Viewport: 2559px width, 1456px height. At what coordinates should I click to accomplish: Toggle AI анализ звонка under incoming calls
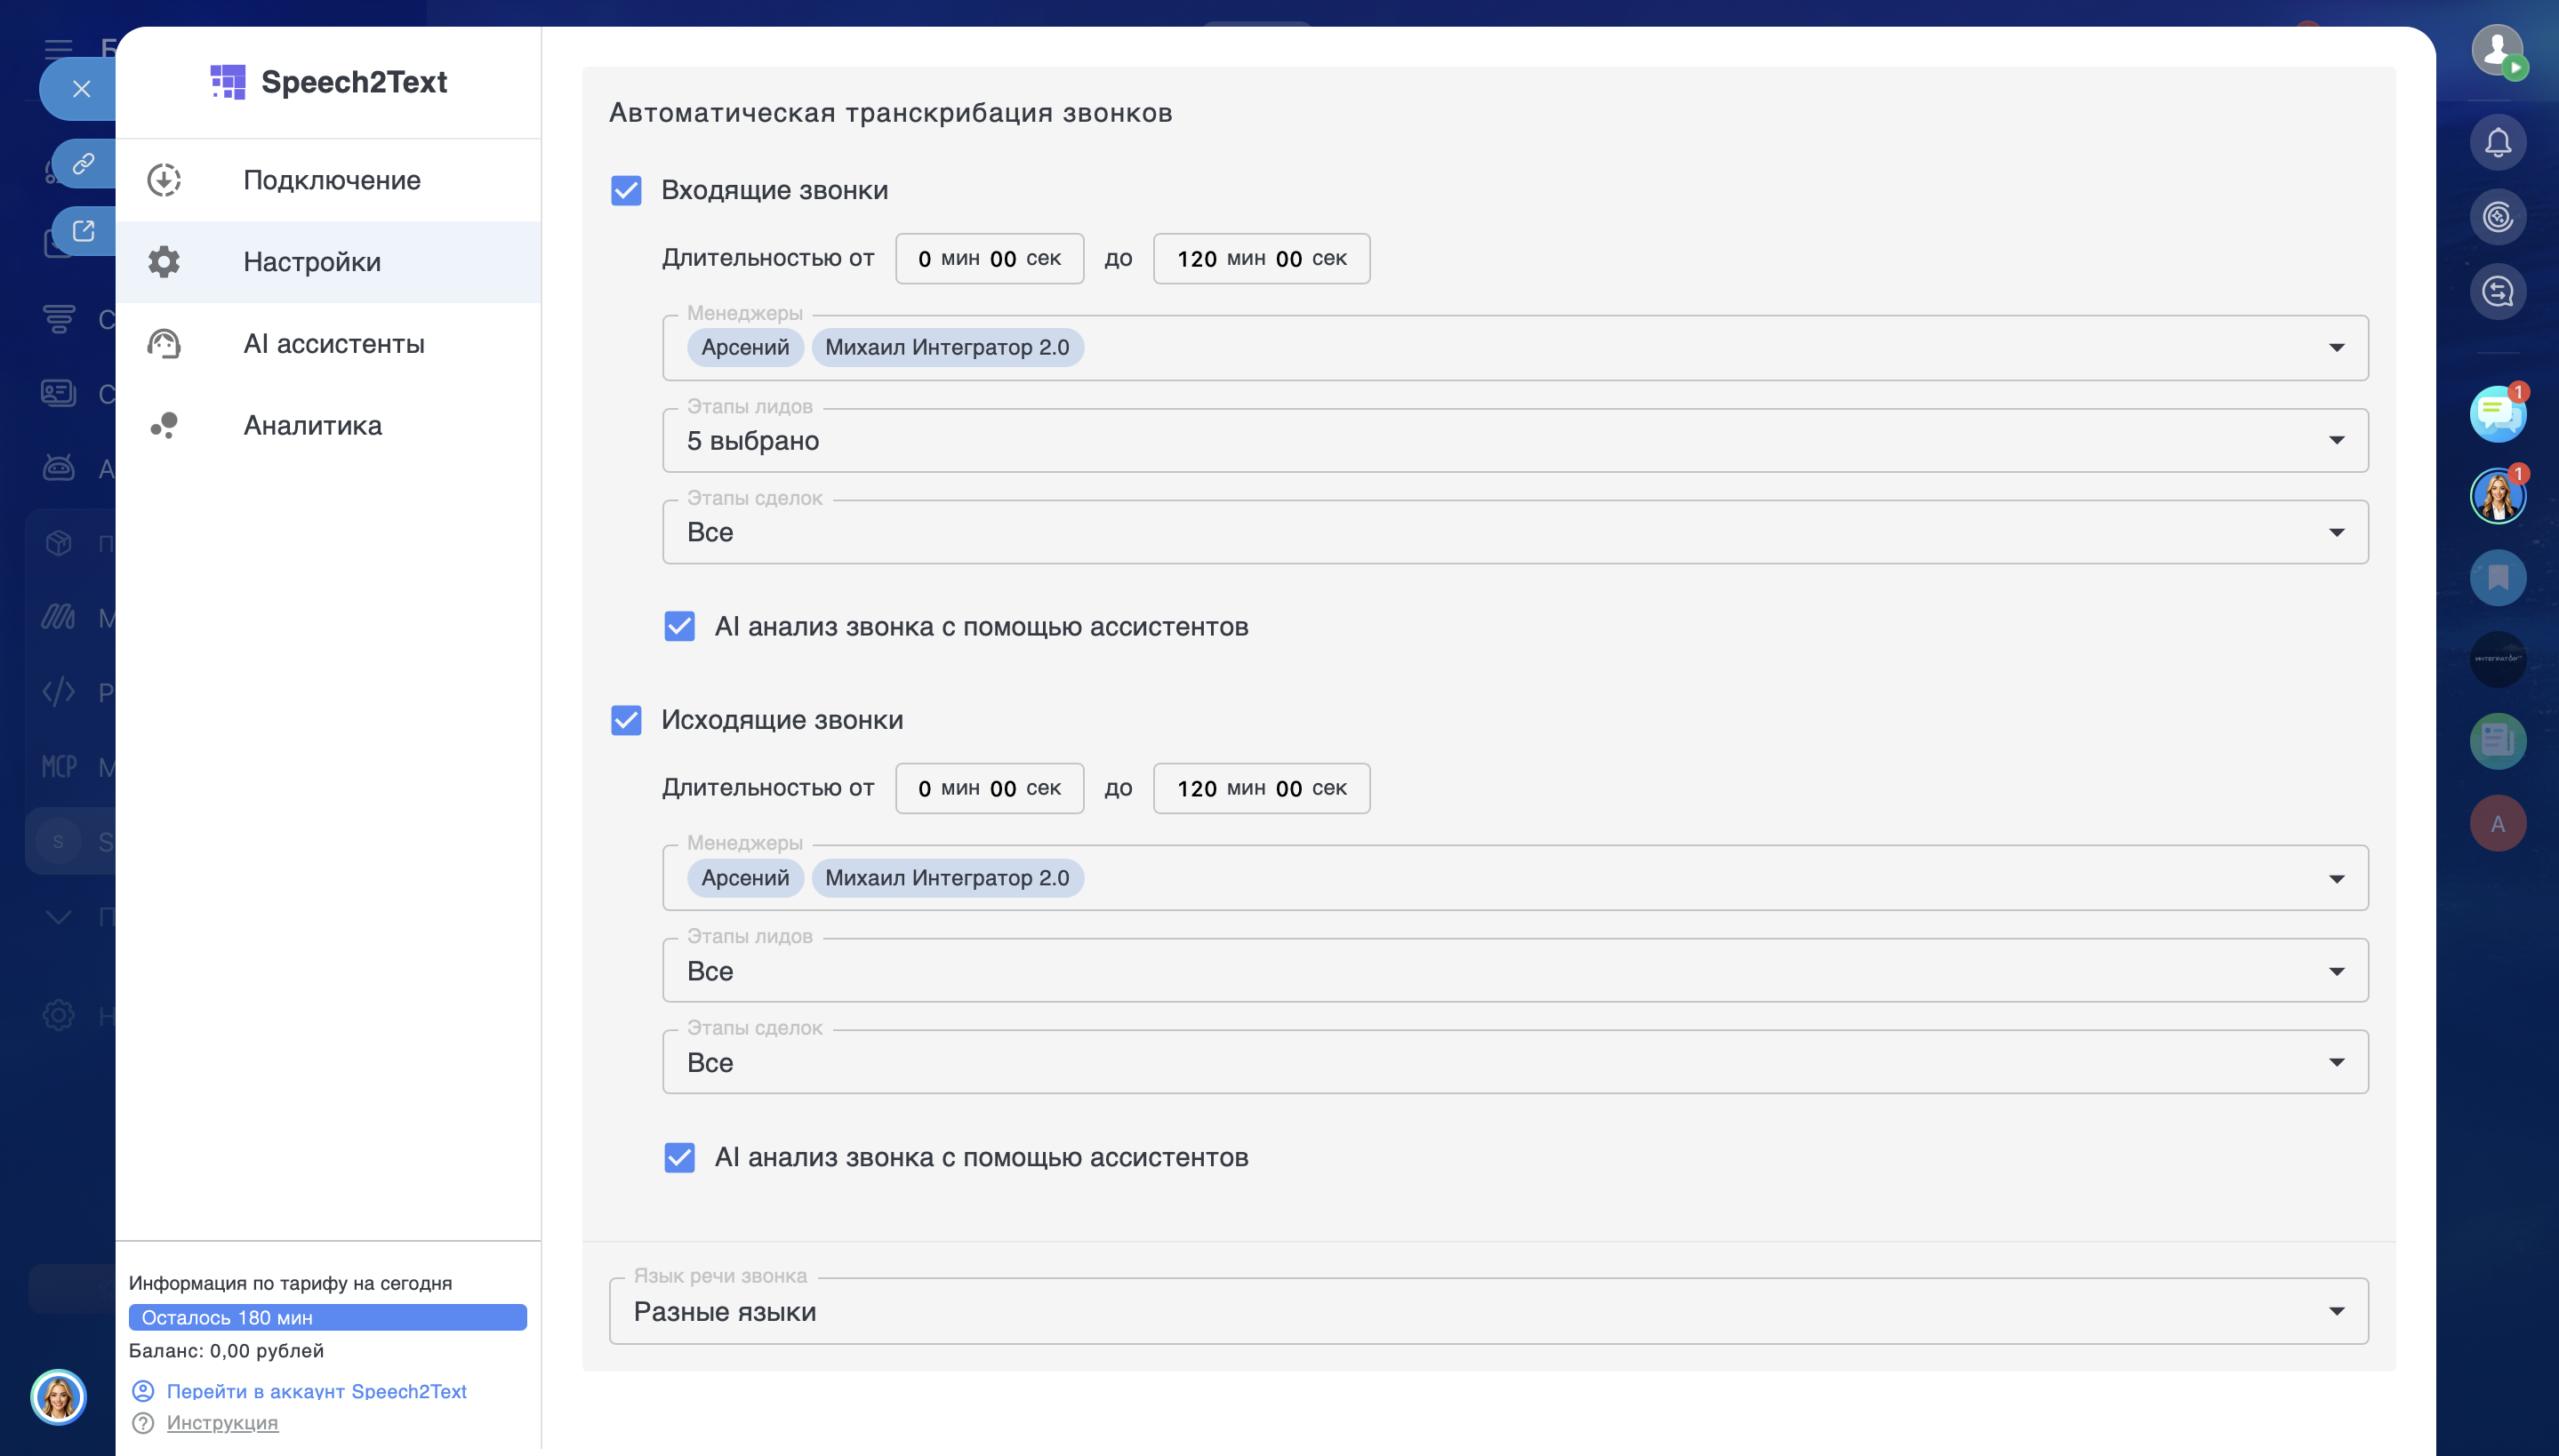[x=679, y=626]
